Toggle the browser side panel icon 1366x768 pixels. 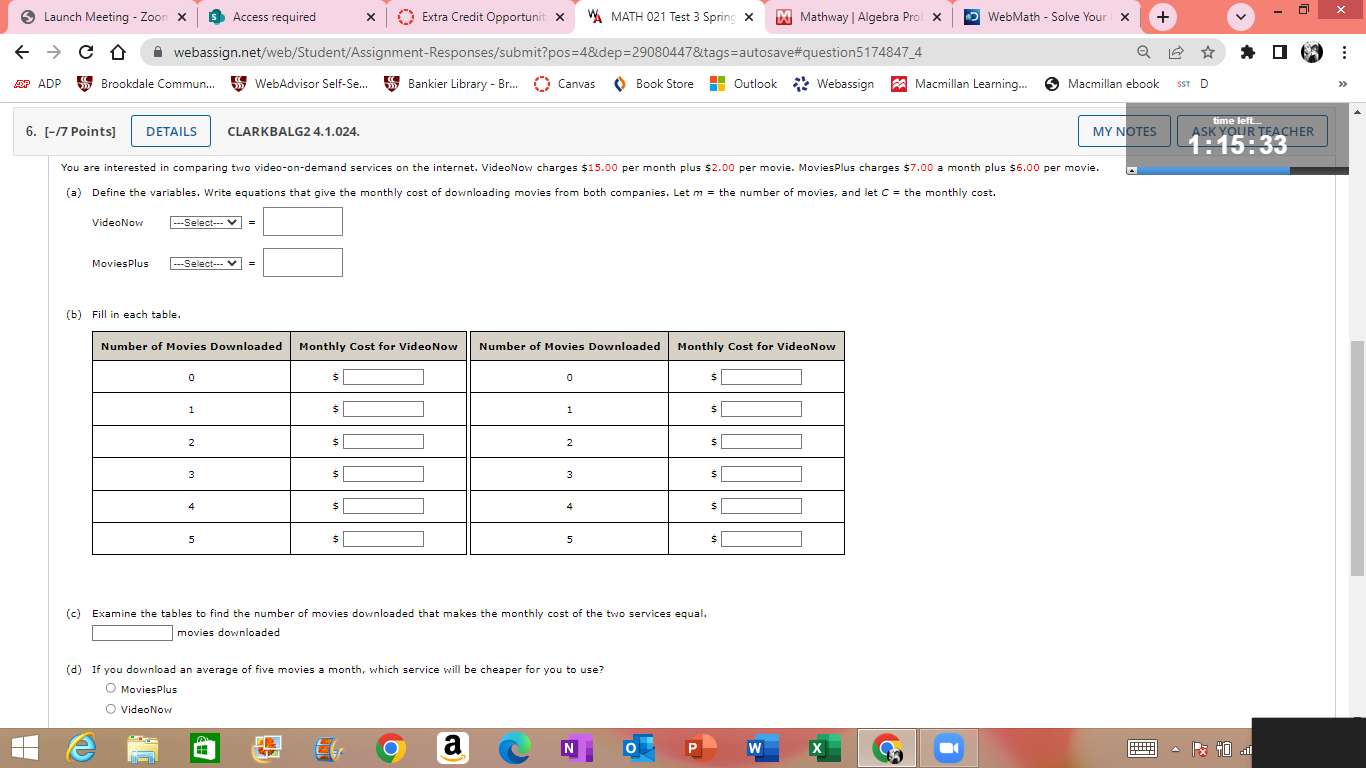pyautogui.click(x=1282, y=52)
